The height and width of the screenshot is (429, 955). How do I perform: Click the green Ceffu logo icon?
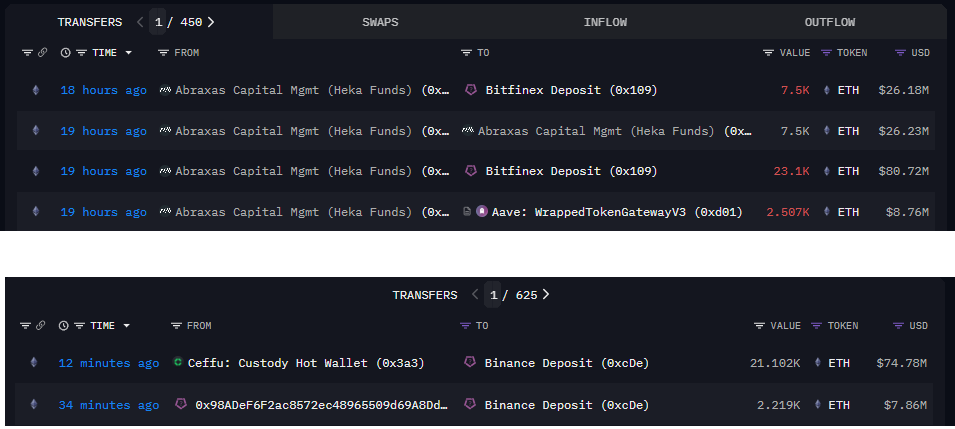point(178,362)
